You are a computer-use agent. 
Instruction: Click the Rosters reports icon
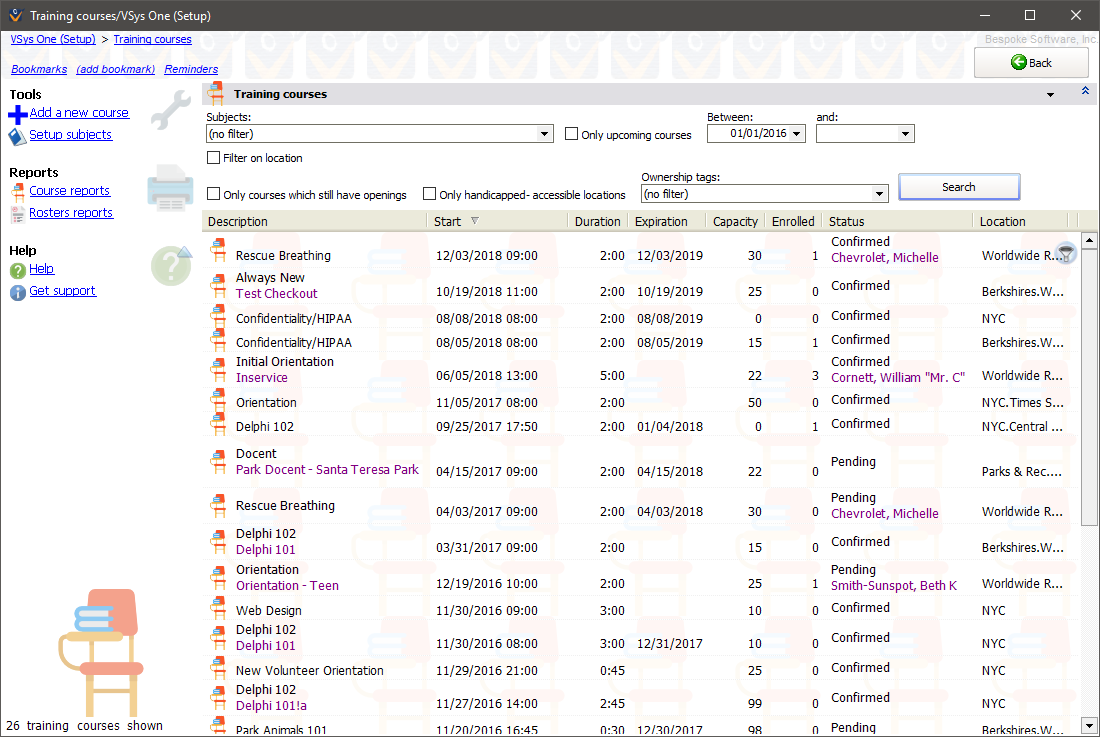[17, 213]
